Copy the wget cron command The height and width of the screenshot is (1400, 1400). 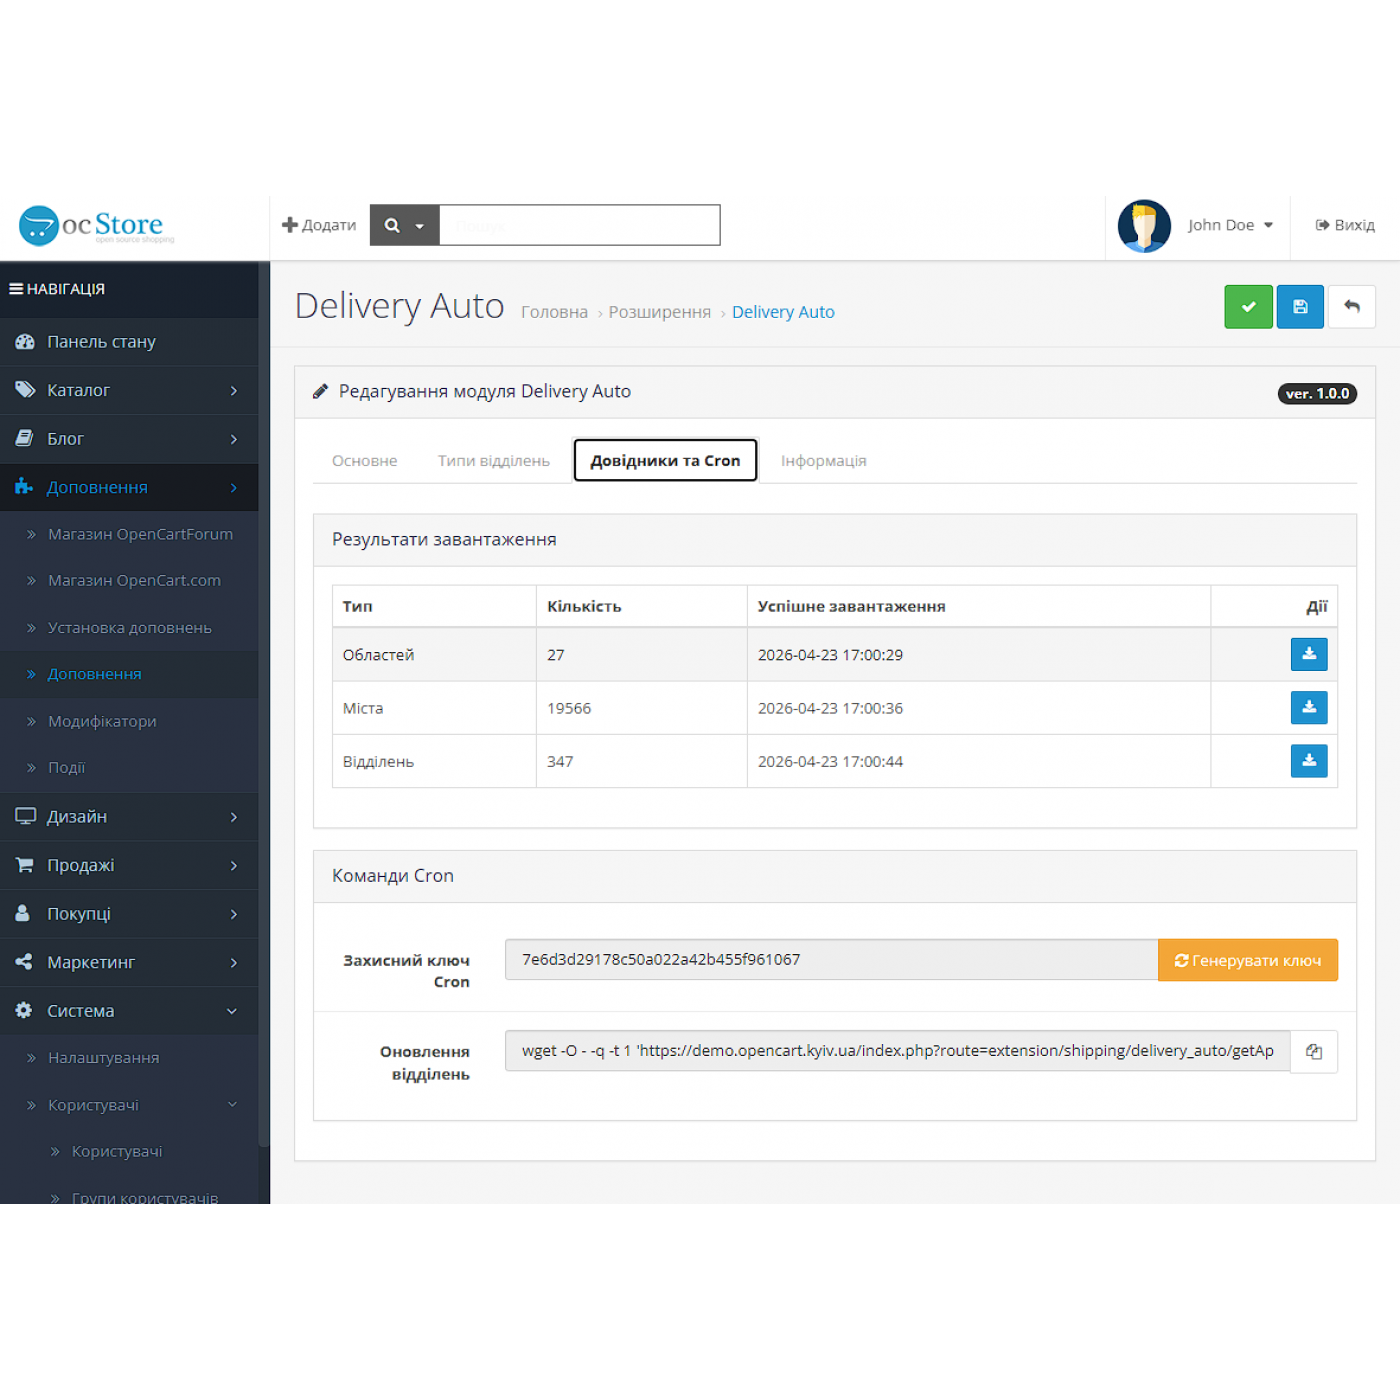tap(1314, 1052)
